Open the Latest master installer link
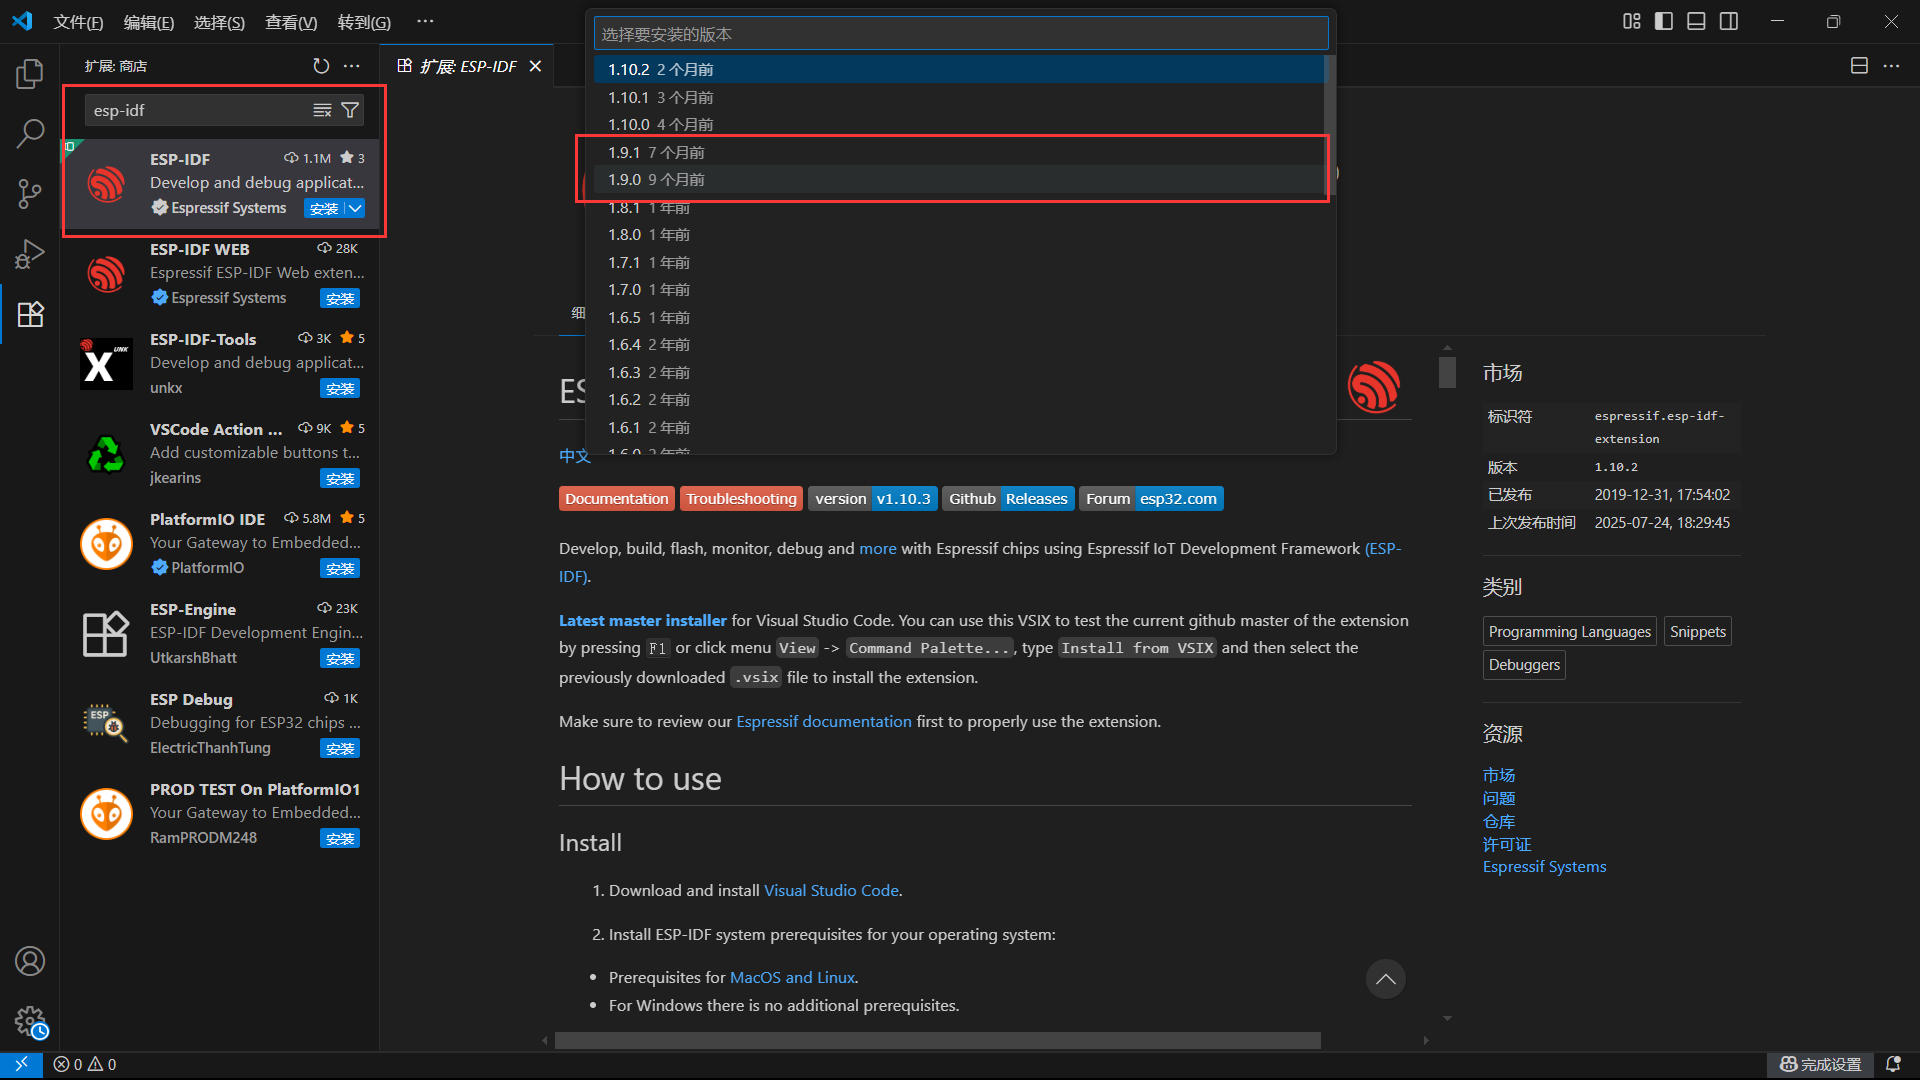 [643, 620]
